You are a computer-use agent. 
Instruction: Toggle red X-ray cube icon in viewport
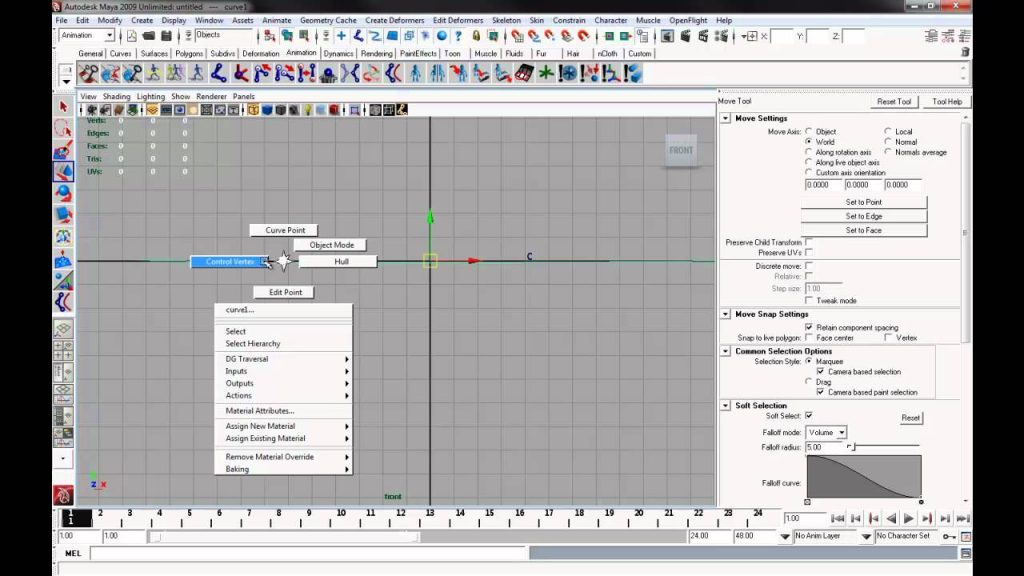click(x=334, y=110)
